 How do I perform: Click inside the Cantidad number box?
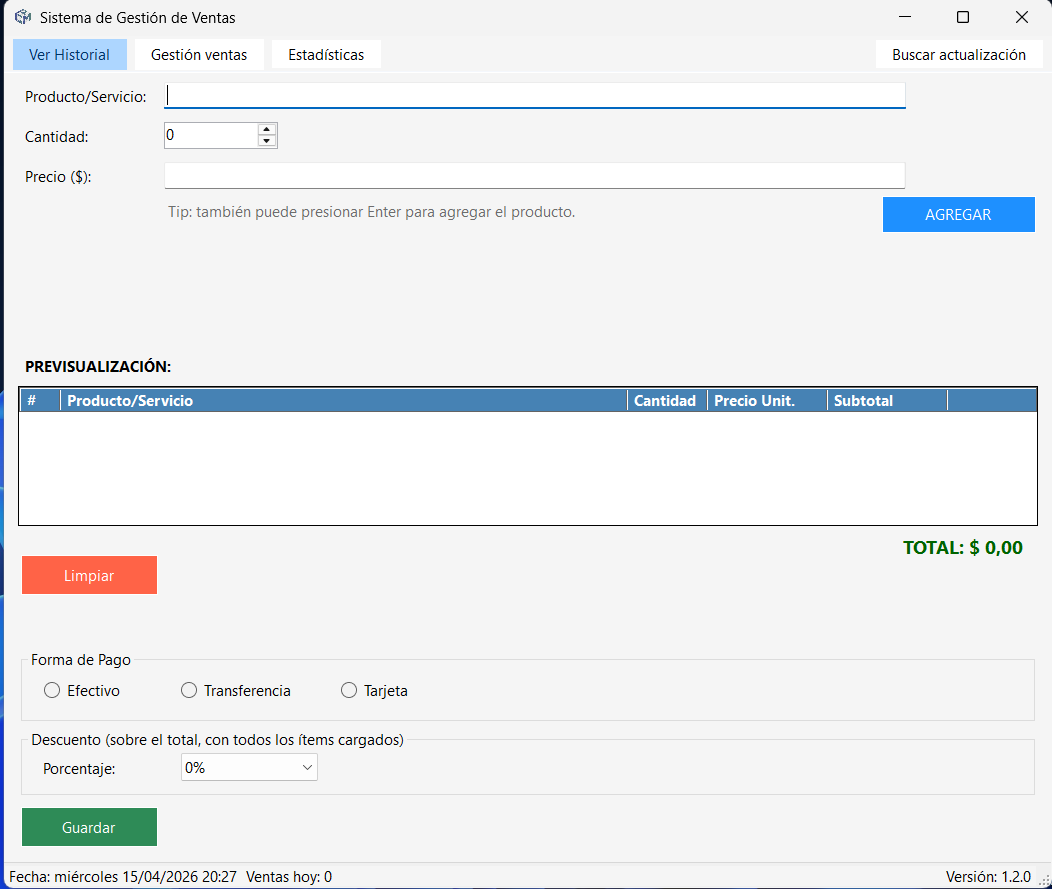click(211, 136)
